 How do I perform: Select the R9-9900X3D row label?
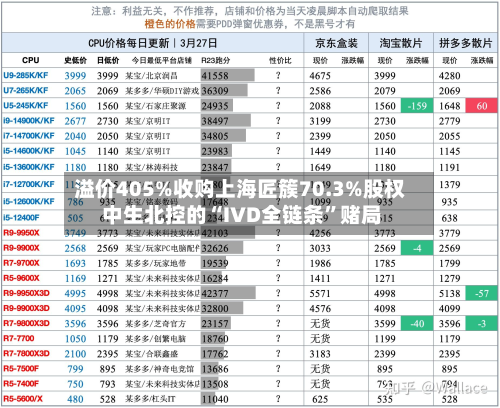point(26,308)
